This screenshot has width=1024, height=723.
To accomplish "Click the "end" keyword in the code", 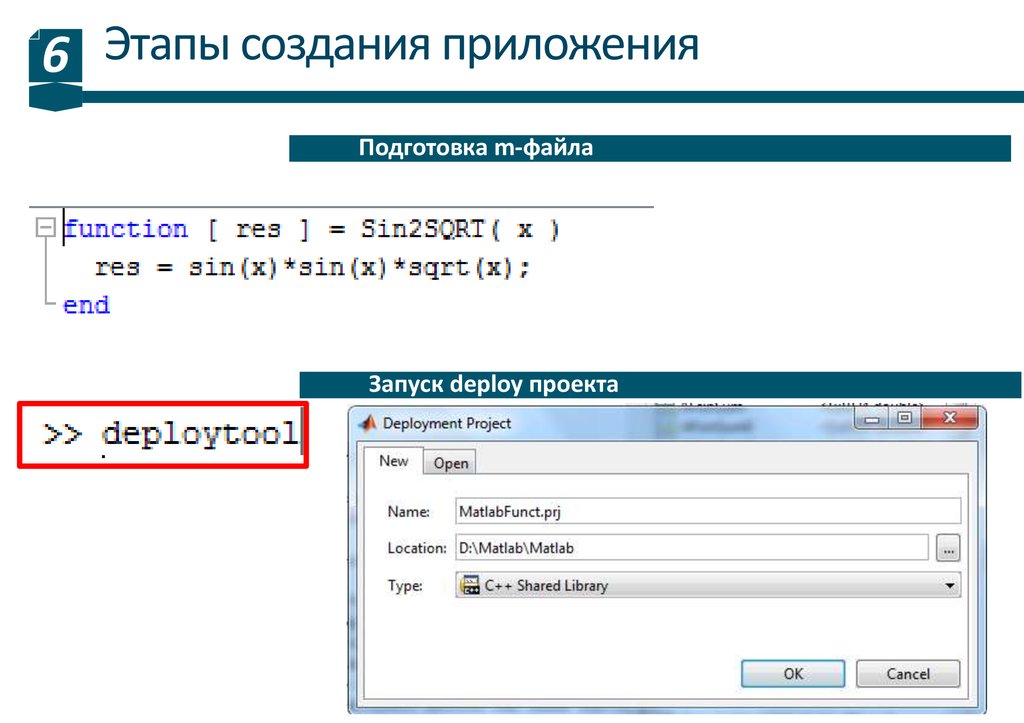I will [x=86, y=305].
